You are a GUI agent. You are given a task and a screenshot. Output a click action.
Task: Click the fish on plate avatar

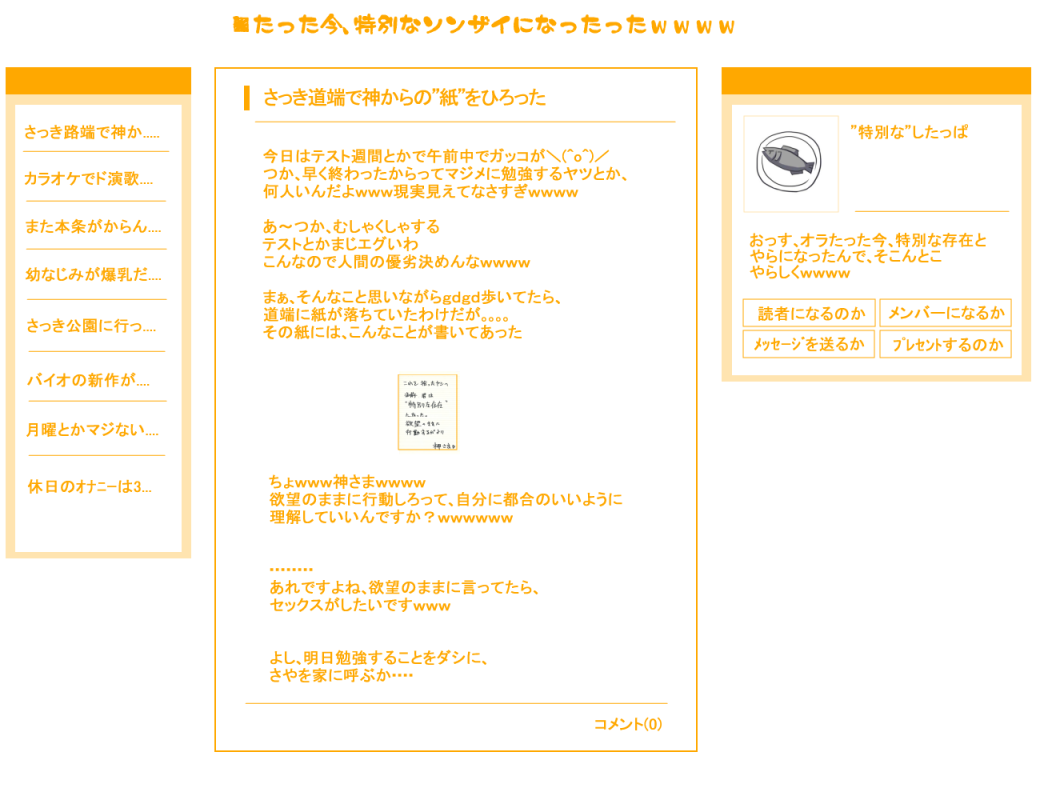click(791, 163)
